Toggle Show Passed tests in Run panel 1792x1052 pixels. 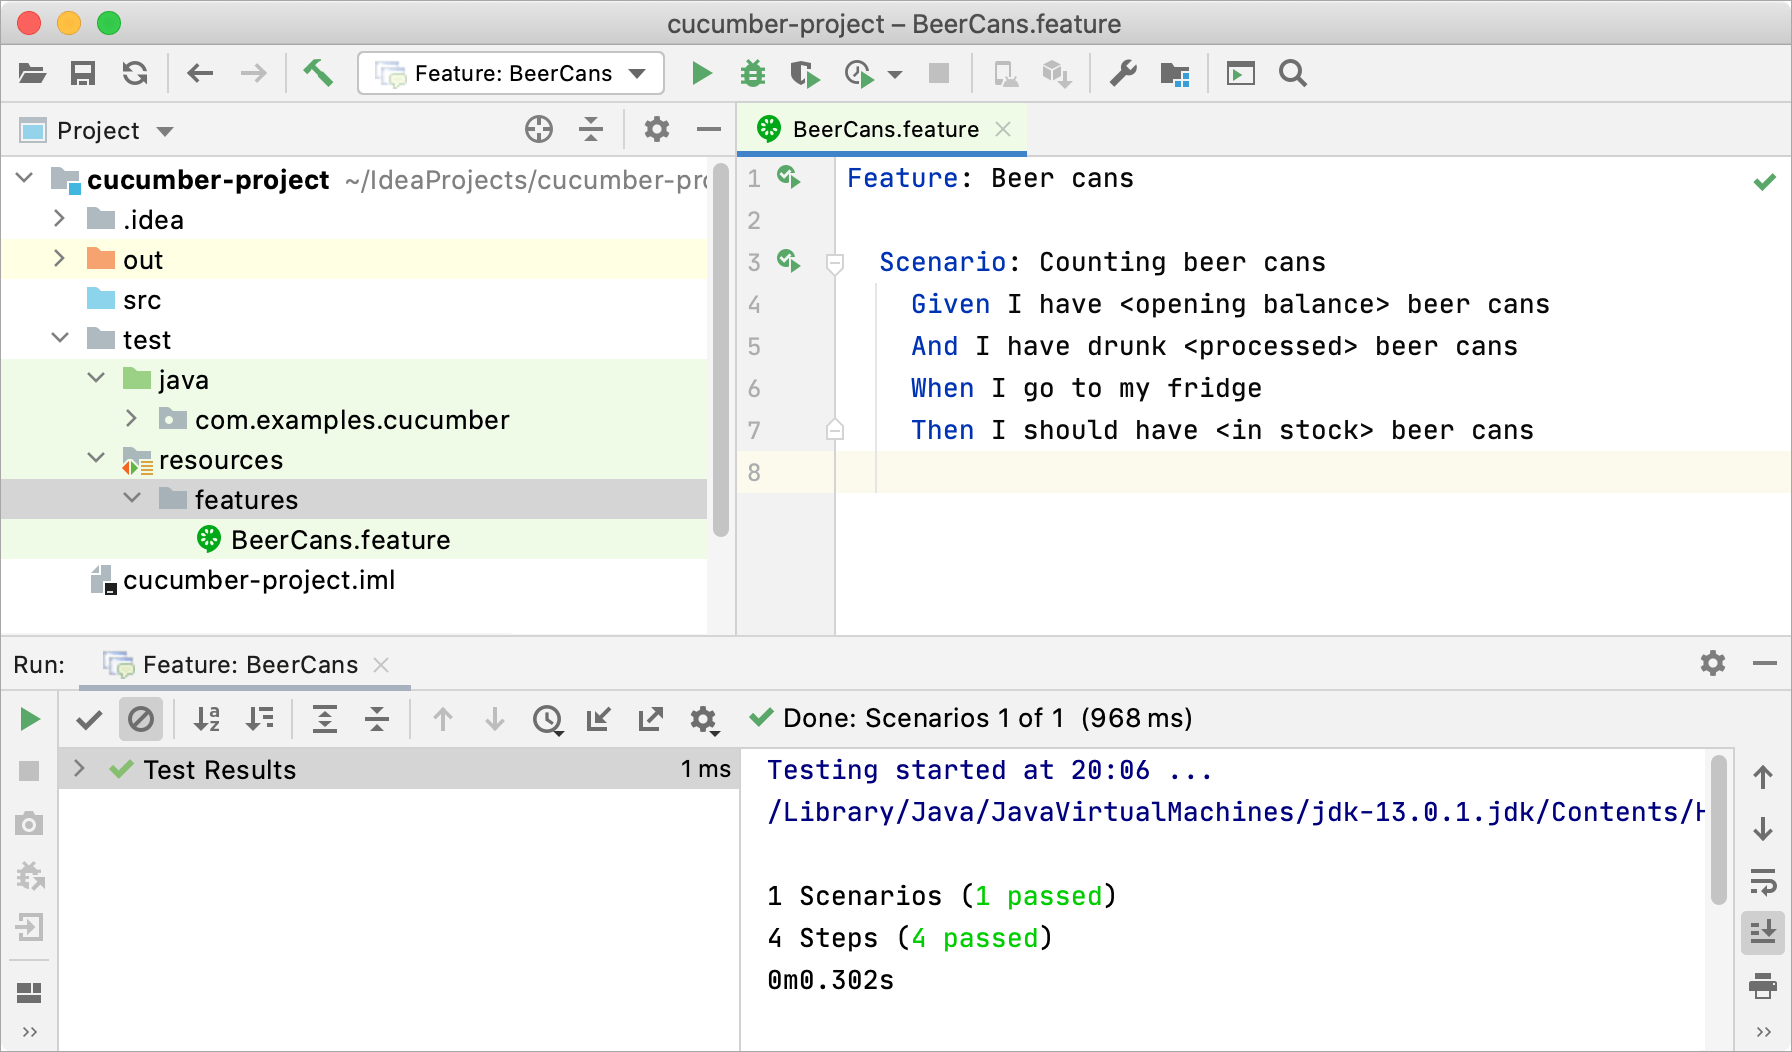[88, 719]
